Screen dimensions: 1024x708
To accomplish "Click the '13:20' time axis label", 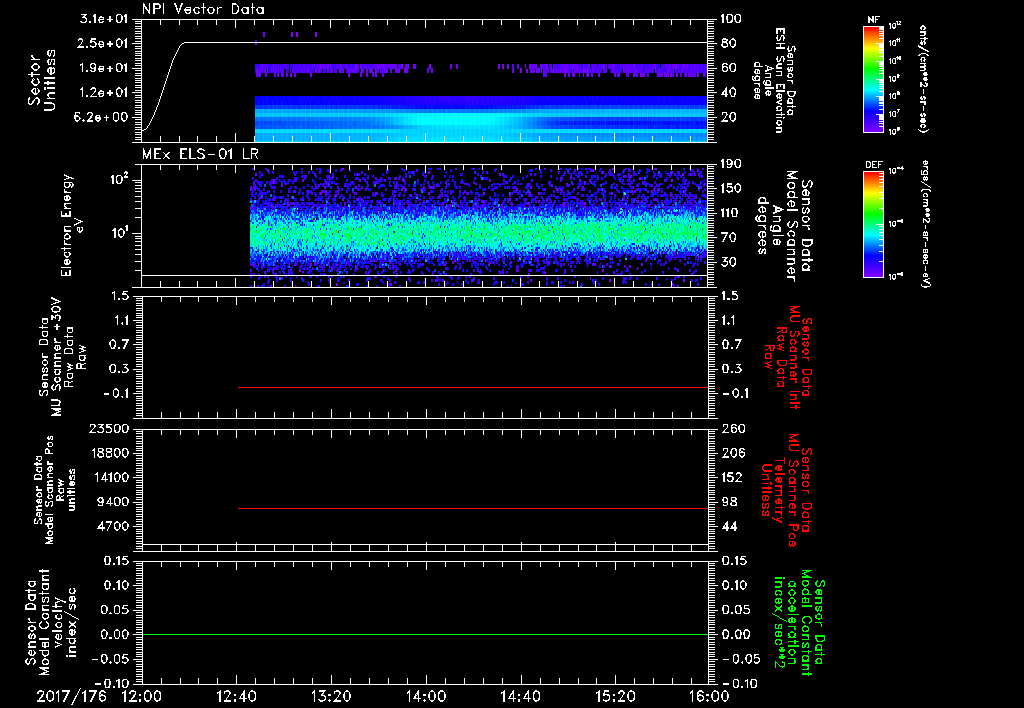I will coord(331,696).
